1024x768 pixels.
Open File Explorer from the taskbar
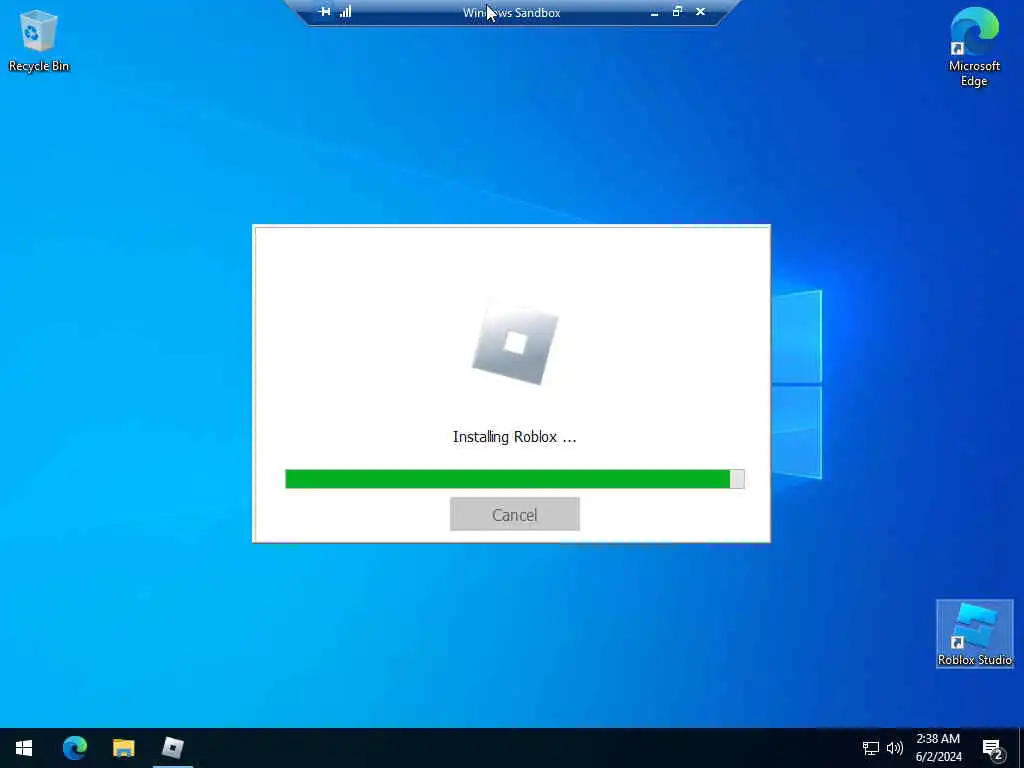coord(123,748)
